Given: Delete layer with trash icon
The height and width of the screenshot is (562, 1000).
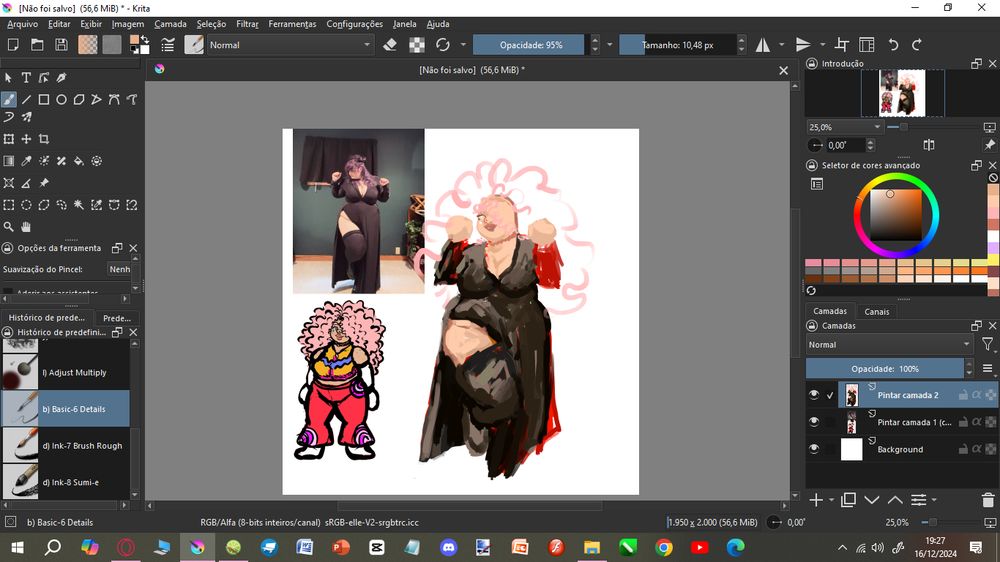Looking at the screenshot, I should tap(988, 500).
